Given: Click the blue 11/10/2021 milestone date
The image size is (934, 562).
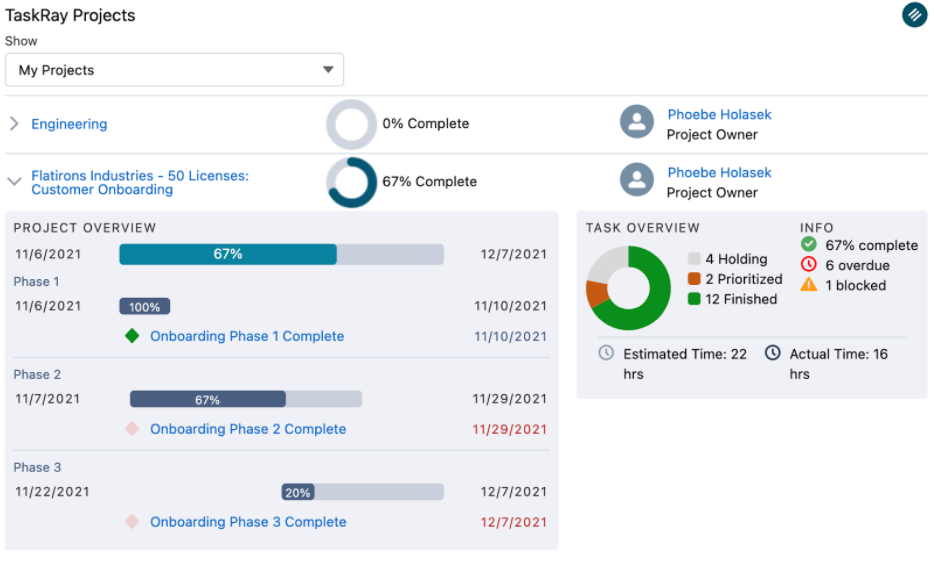Looking at the screenshot, I should 510,337.
